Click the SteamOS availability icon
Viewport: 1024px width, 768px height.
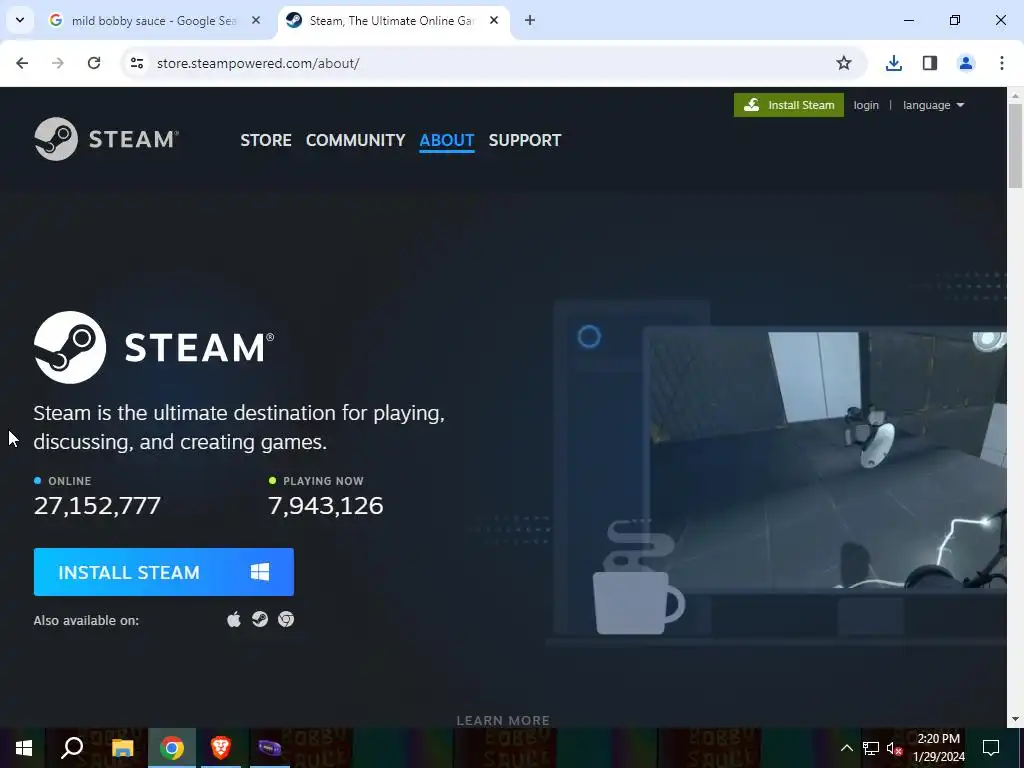click(260, 619)
